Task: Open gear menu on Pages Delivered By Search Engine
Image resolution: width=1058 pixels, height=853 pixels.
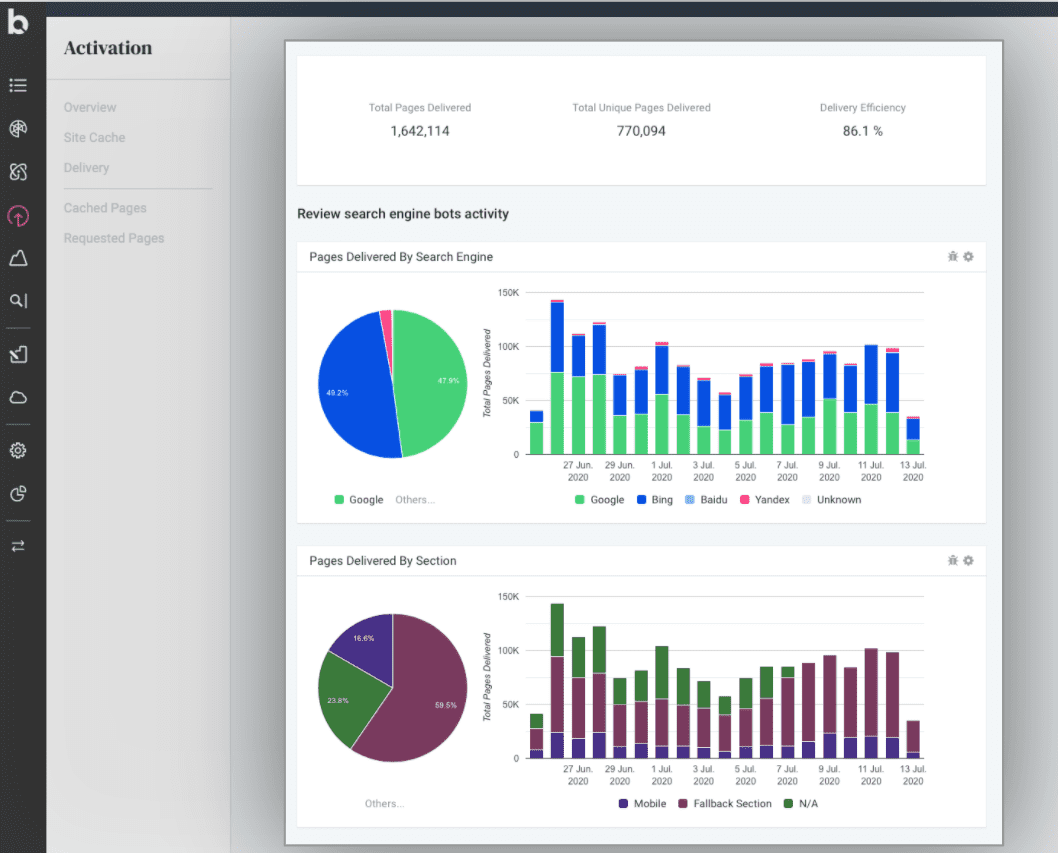Action: (x=968, y=257)
